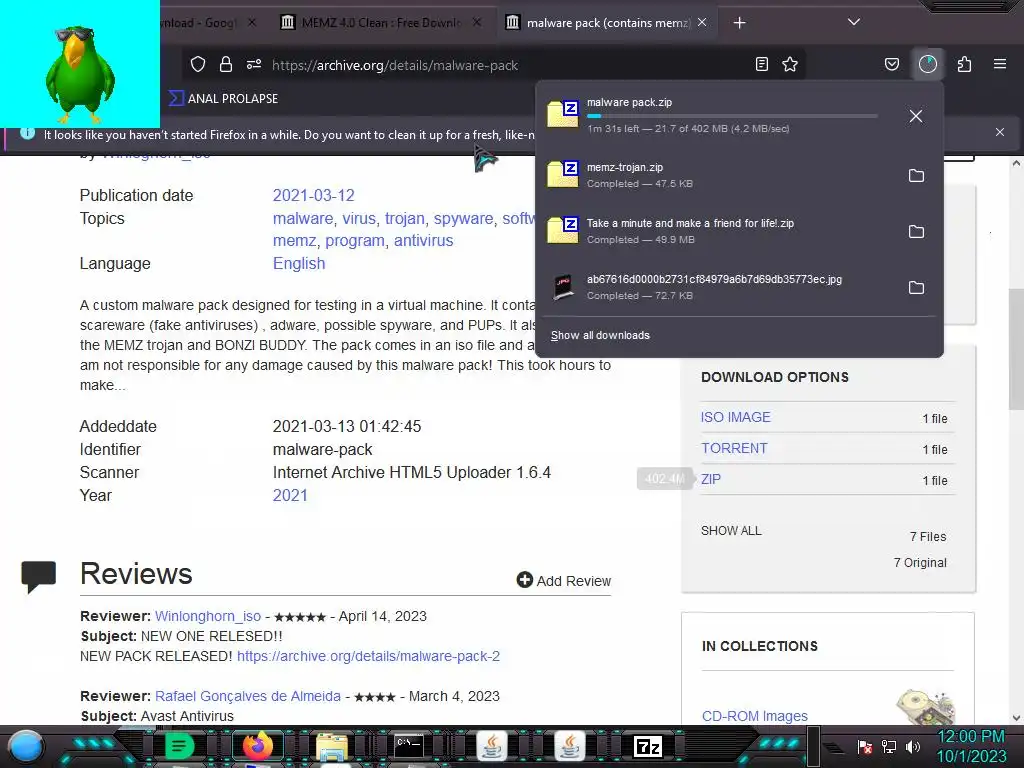
Task: Open the virus topic link
Action: pos(359,218)
